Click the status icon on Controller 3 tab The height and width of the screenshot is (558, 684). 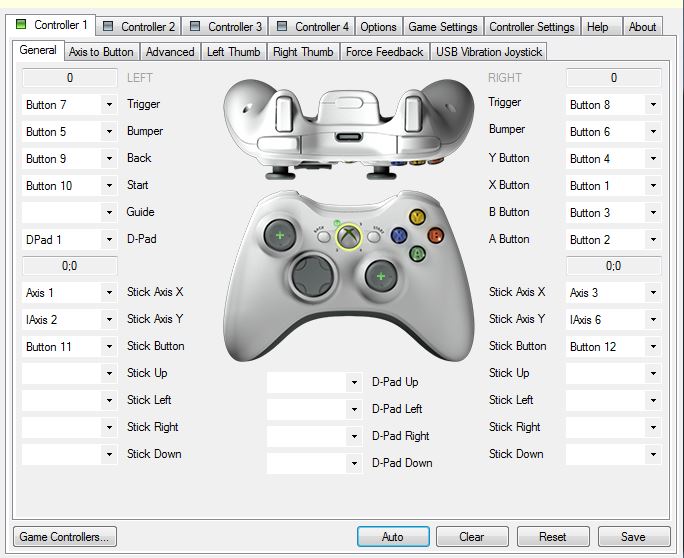[x=195, y=26]
